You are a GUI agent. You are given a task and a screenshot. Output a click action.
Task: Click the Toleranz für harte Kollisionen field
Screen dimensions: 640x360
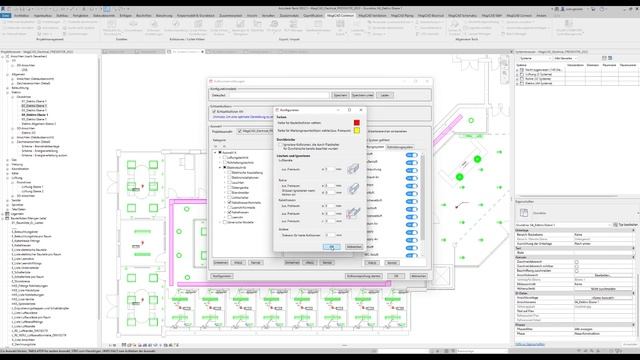(331, 236)
